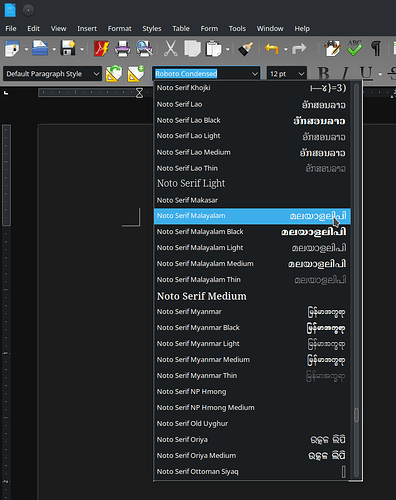Viewport: 396px width, 500px height.
Task: Select font Noto Serif Lao Black
Action: 252,120
